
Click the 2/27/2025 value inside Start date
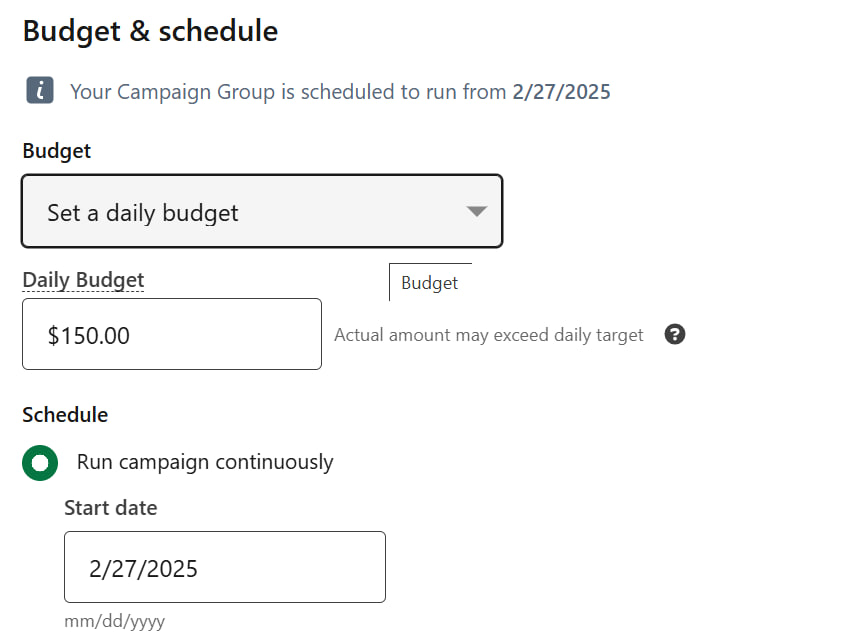point(143,569)
